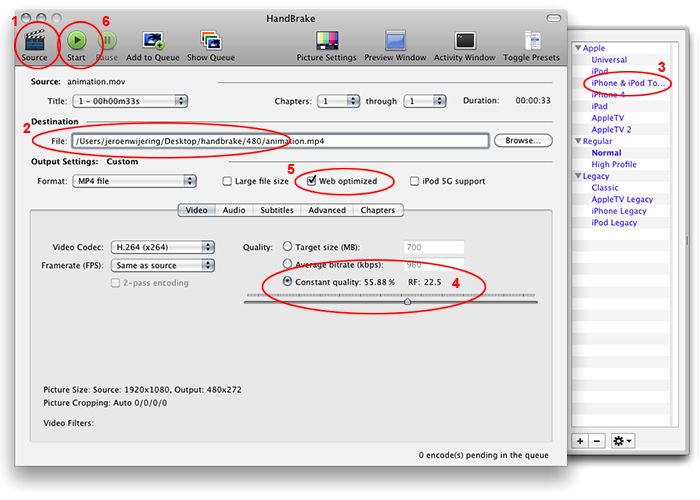
Task: Select the AppleTV preset
Action: [608, 118]
